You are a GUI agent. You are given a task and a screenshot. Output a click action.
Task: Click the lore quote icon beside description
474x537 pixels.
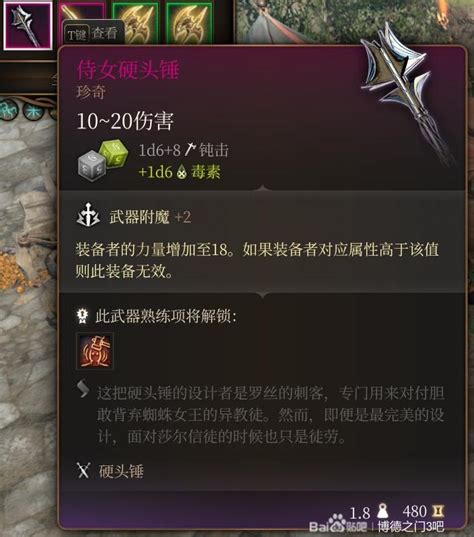[83, 389]
